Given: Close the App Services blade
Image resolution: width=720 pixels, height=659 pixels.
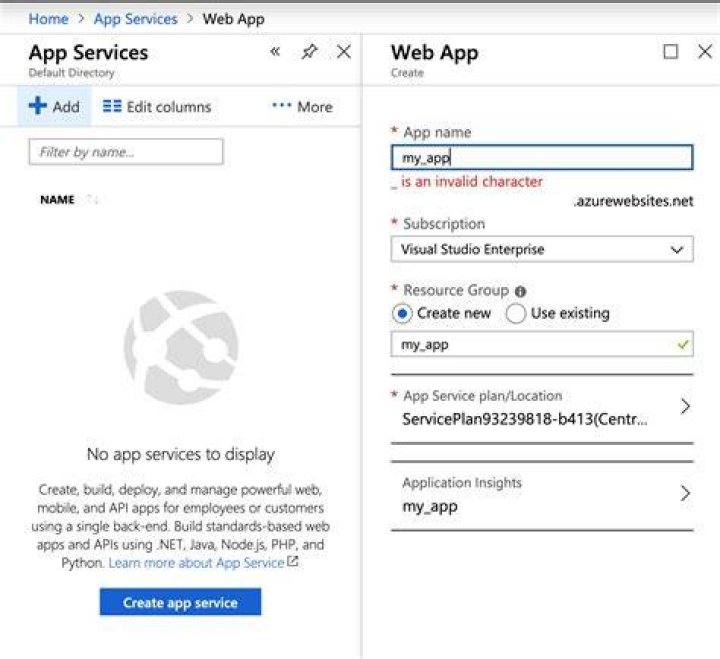Looking at the screenshot, I should click(x=344, y=51).
